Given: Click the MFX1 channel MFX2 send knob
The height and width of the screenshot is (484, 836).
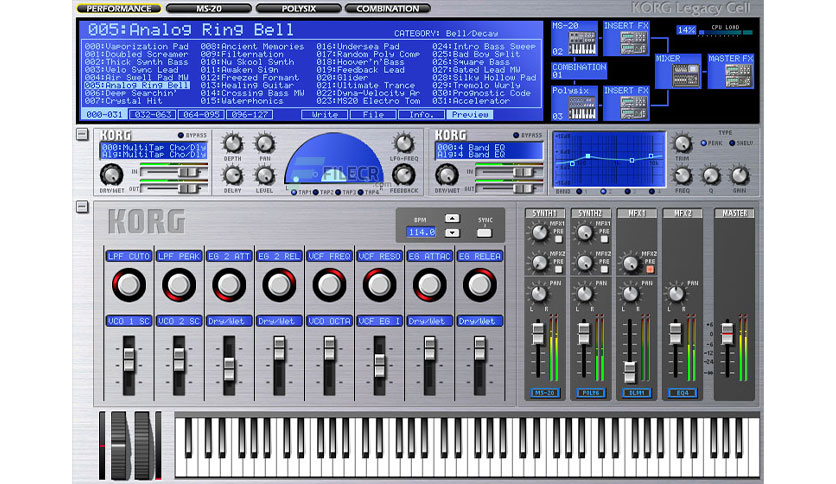Looking at the screenshot, I should pyautogui.click(x=631, y=263).
